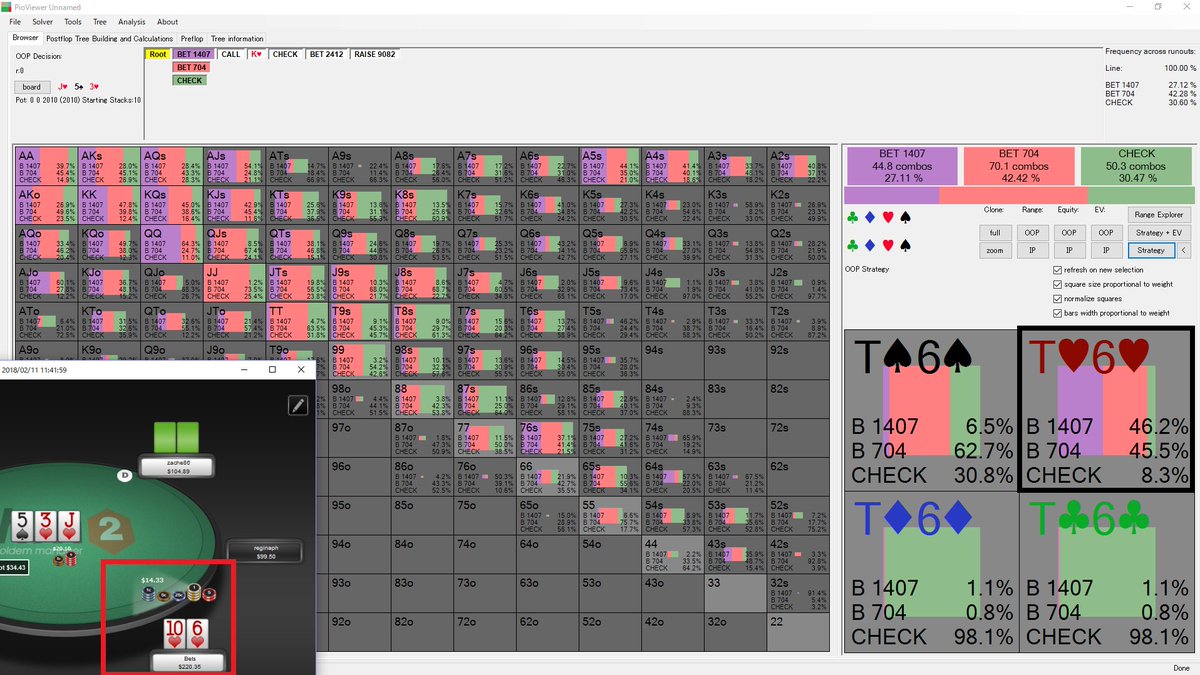Select the green CHECK tree node
Image resolution: width=1200 pixels, height=675 pixels.
pyautogui.click(x=190, y=80)
